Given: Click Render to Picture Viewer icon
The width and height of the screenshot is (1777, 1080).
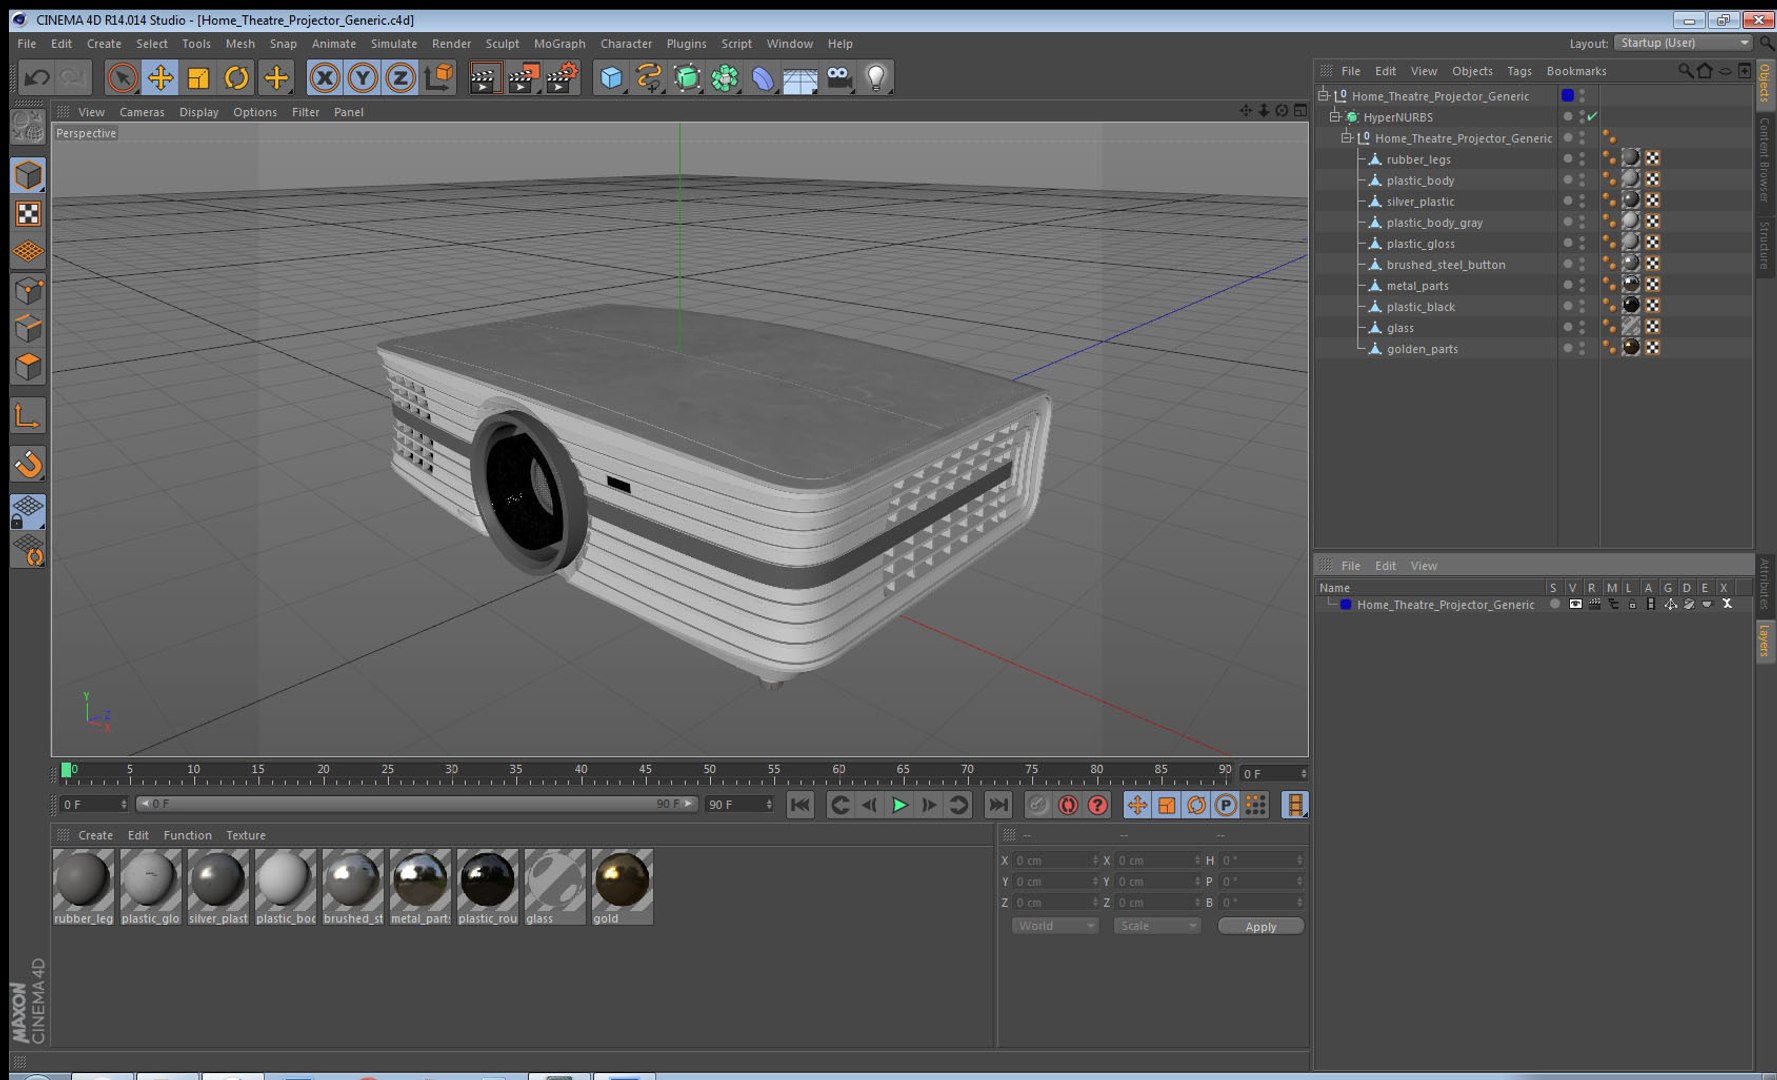Looking at the screenshot, I should click(523, 78).
